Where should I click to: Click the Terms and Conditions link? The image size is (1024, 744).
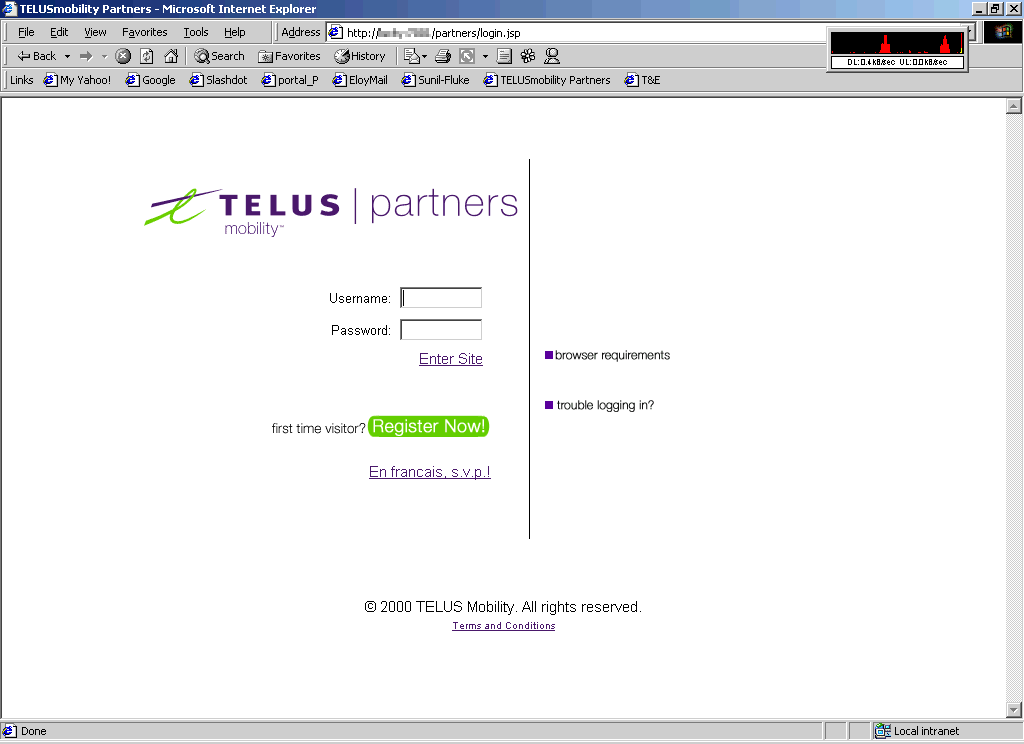503,626
